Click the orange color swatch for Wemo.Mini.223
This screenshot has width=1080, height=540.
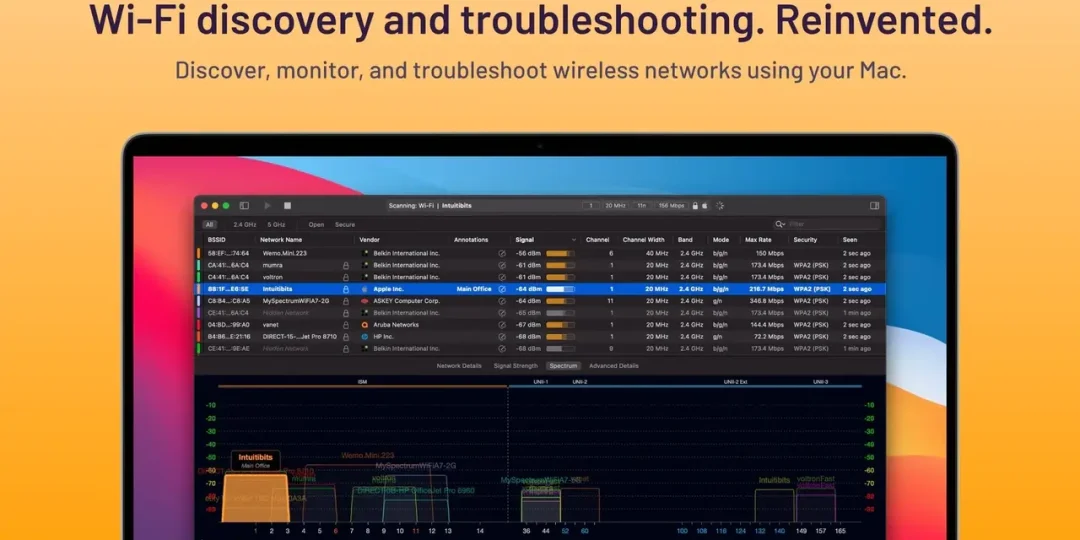coord(198,253)
